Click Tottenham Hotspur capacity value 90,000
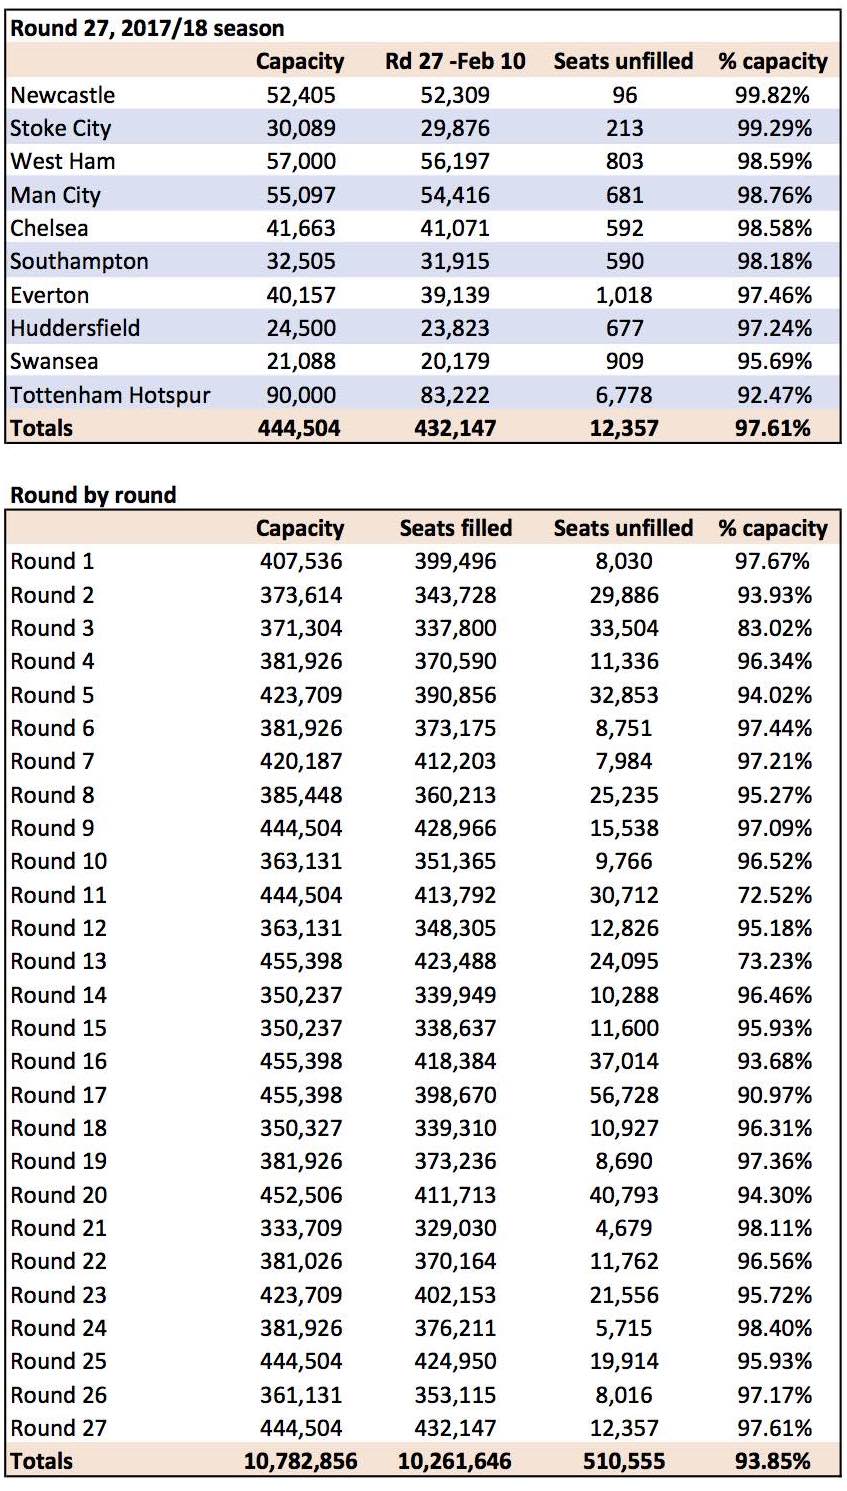 tap(301, 395)
